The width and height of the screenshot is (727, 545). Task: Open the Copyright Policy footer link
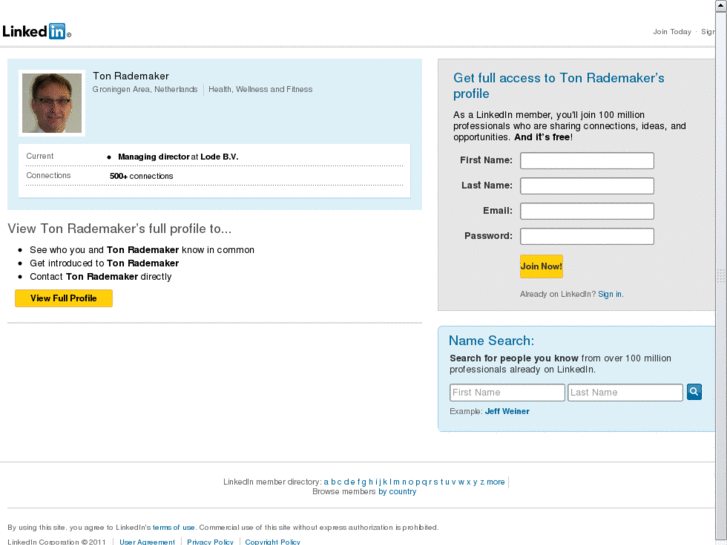click(272, 542)
